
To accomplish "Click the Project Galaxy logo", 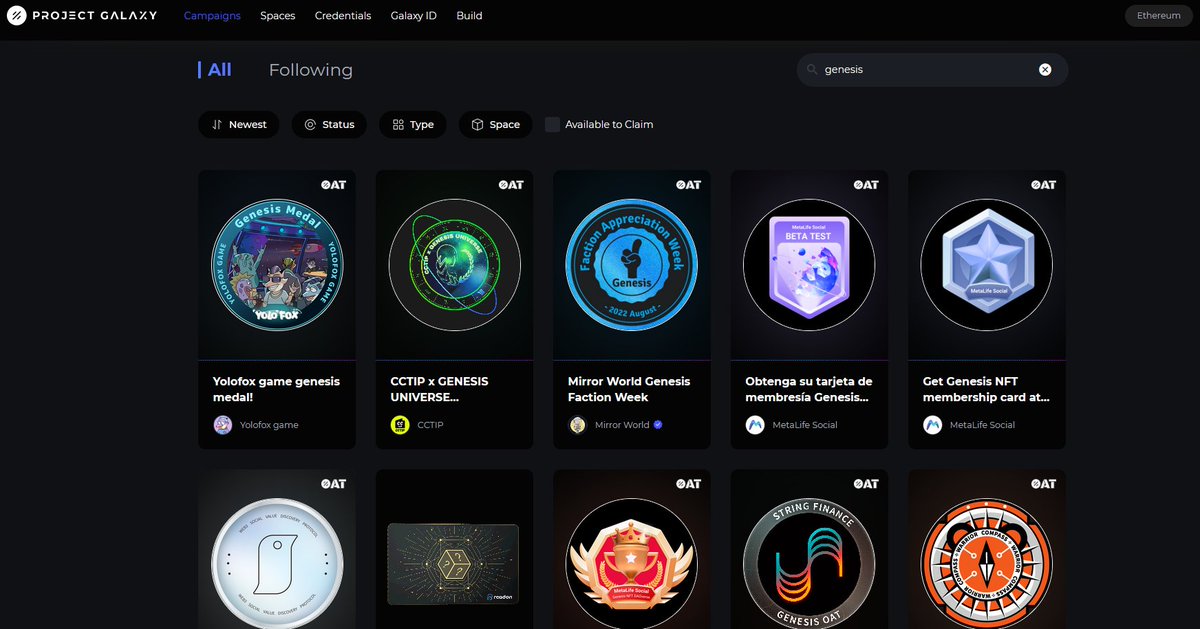I will click(x=82, y=16).
